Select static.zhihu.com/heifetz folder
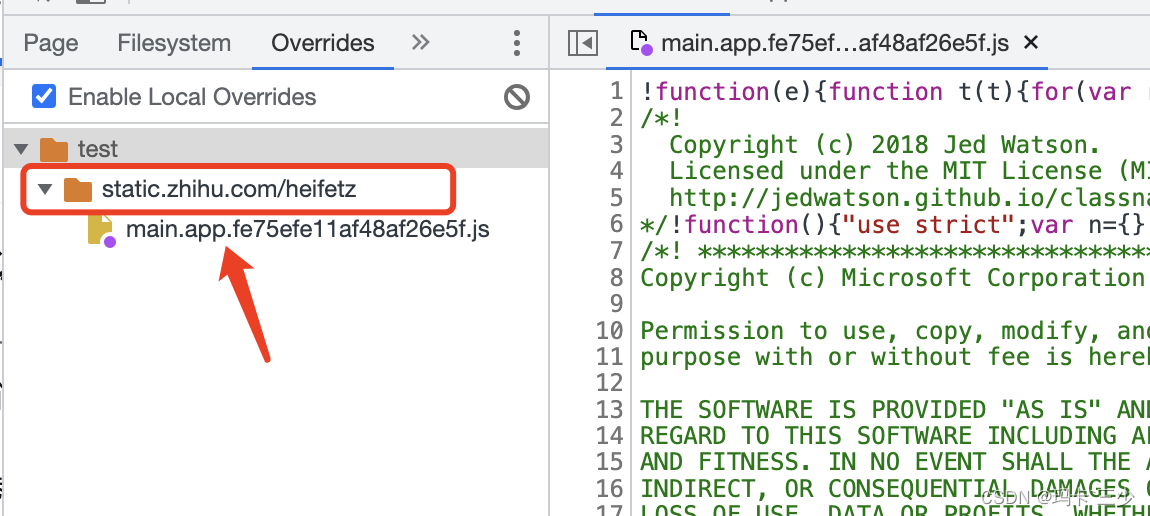The height and width of the screenshot is (516, 1150). [x=229, y=190]
